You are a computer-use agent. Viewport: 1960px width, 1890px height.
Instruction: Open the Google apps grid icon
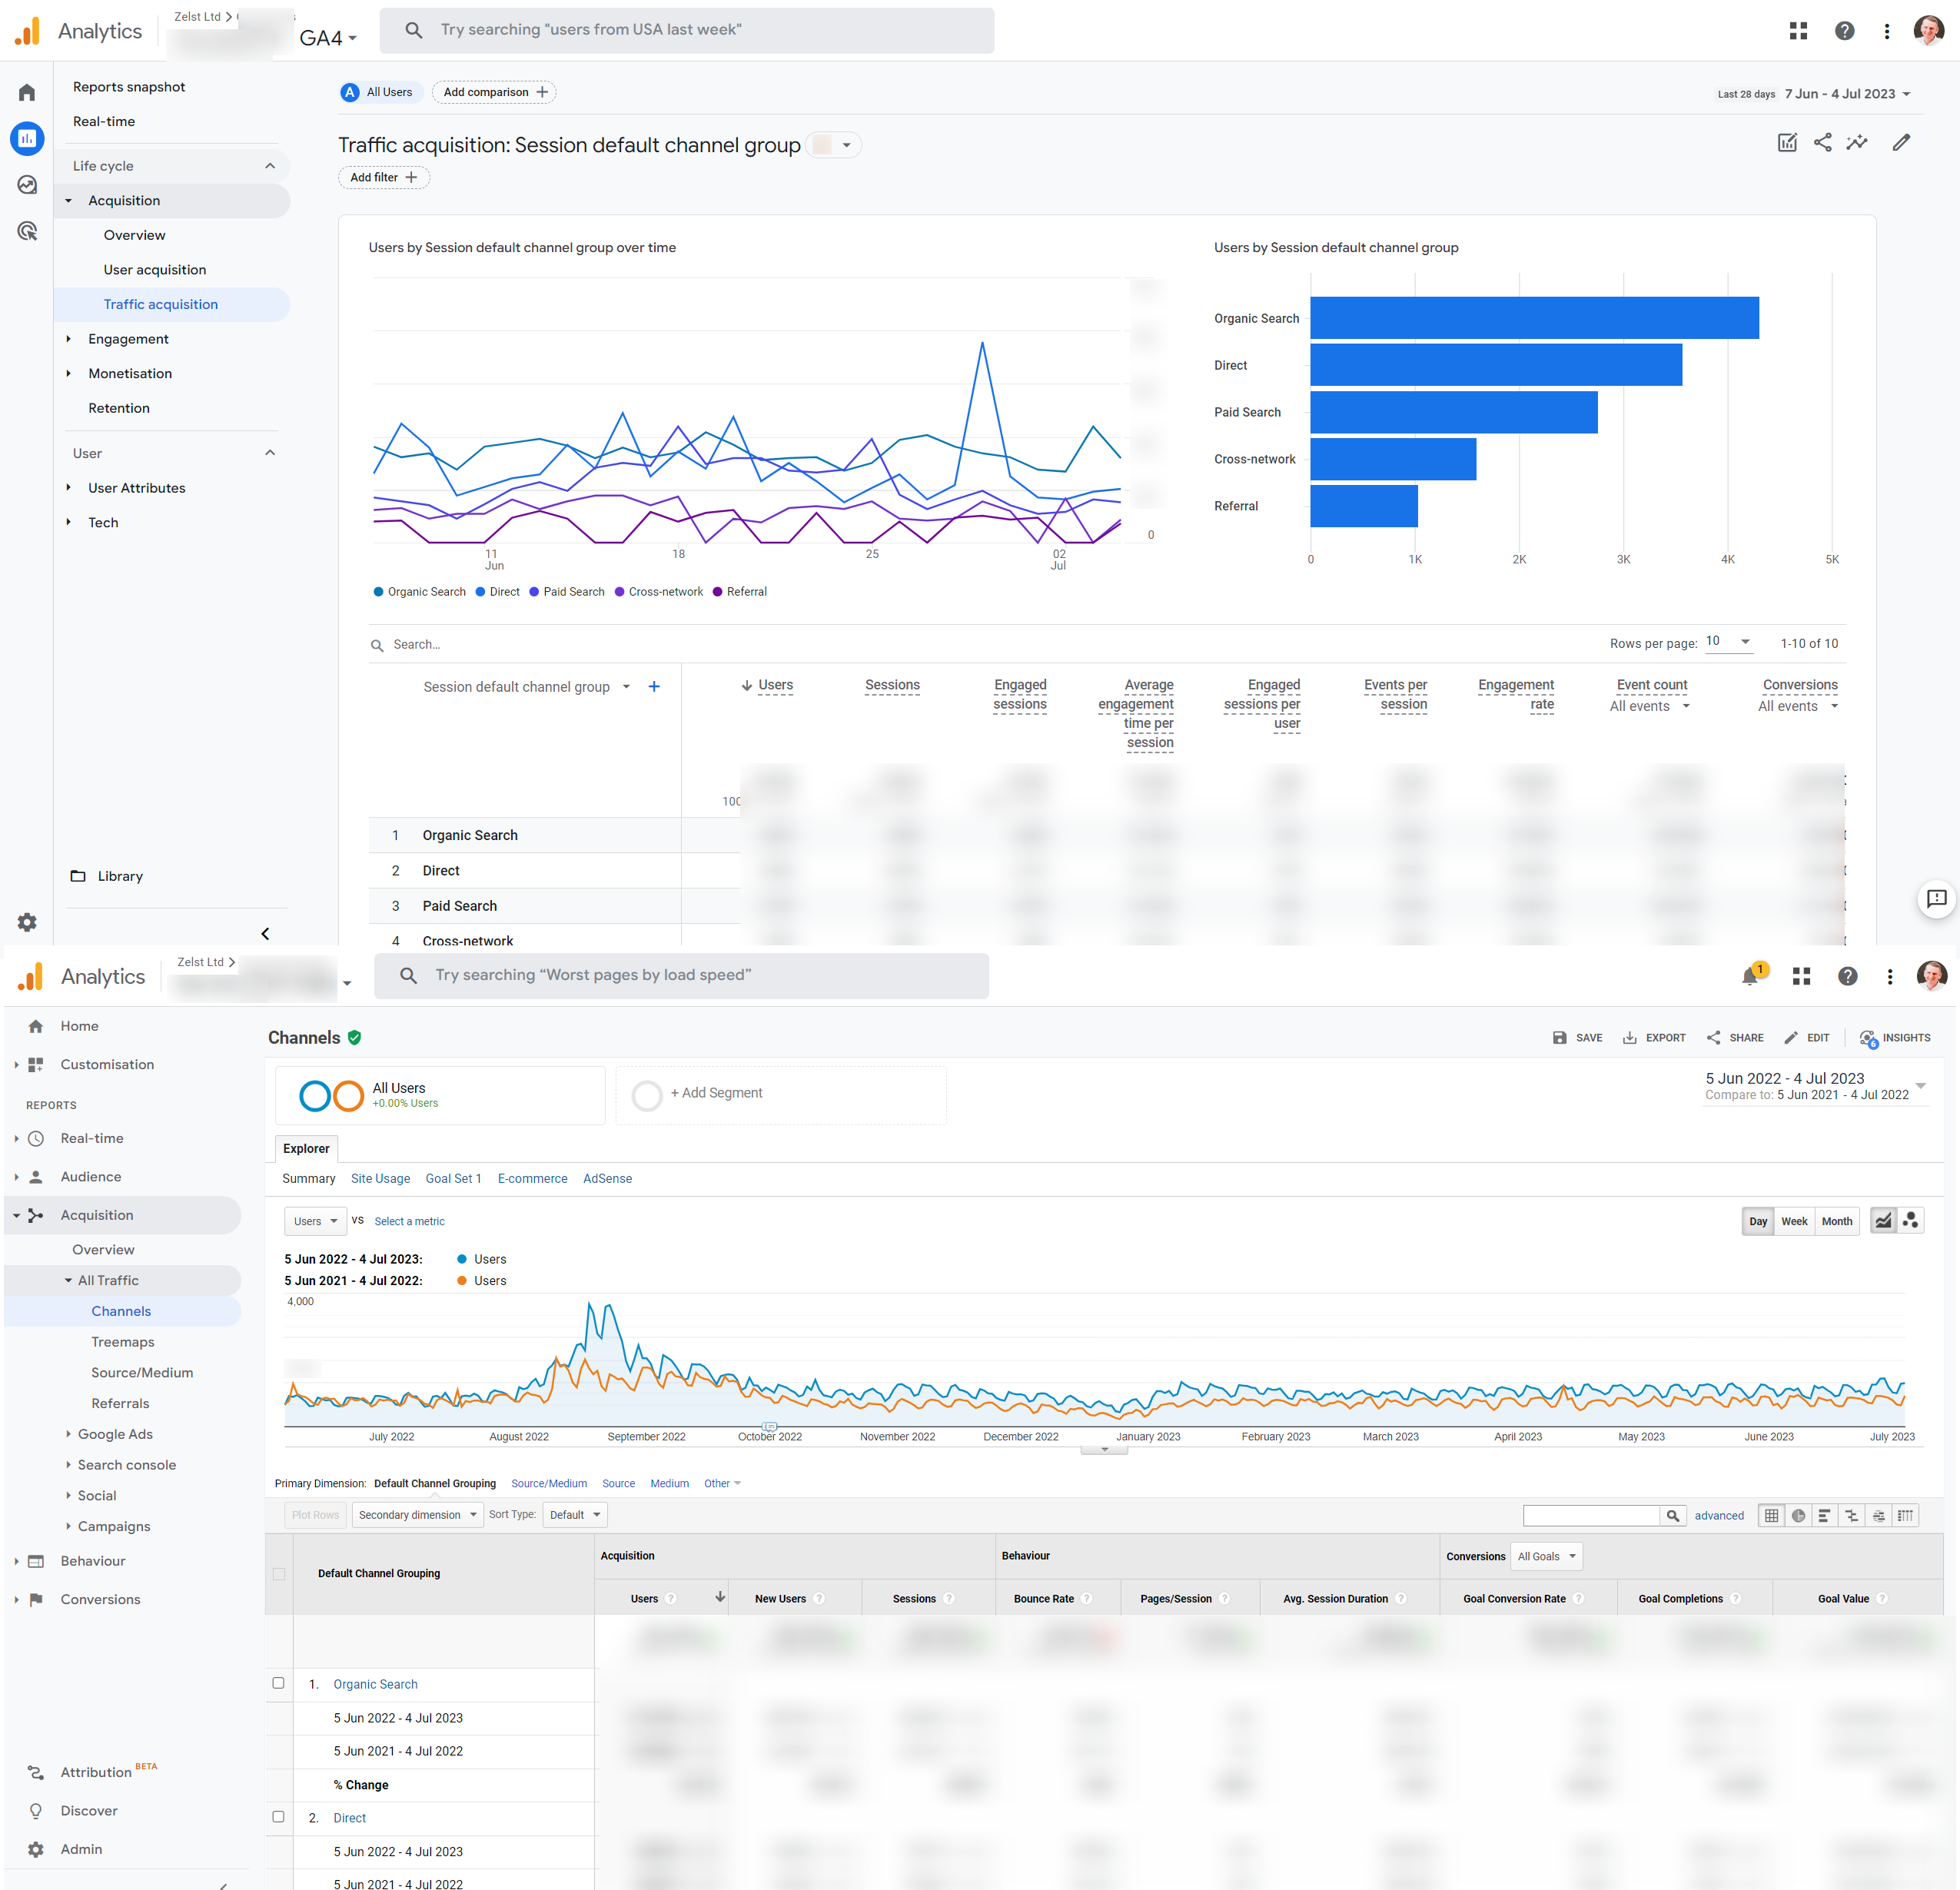point(1798,31)
